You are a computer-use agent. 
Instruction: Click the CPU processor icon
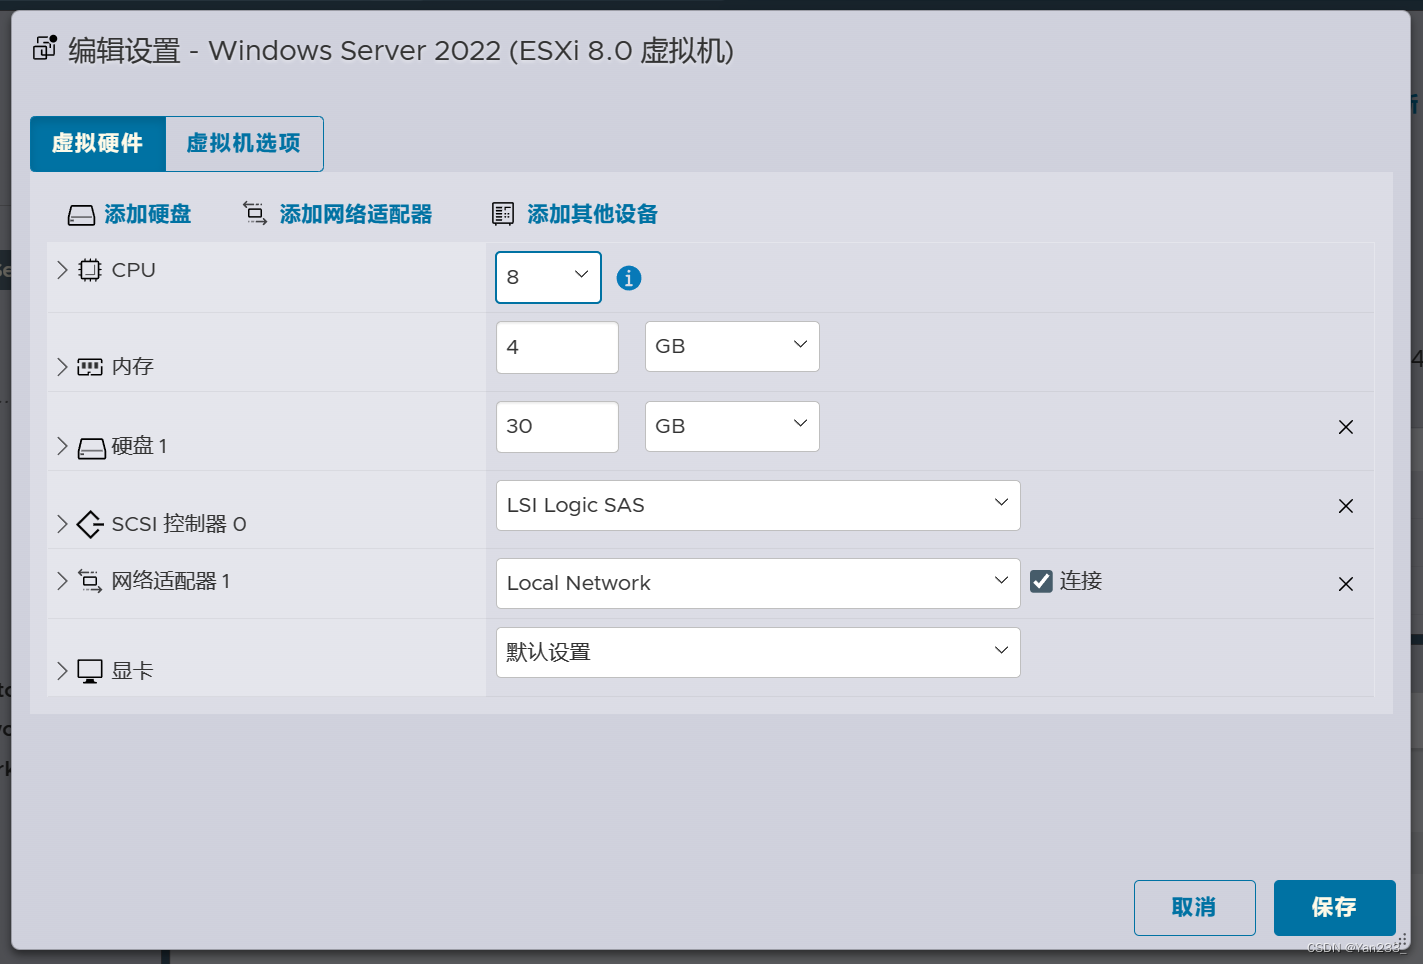90,269
